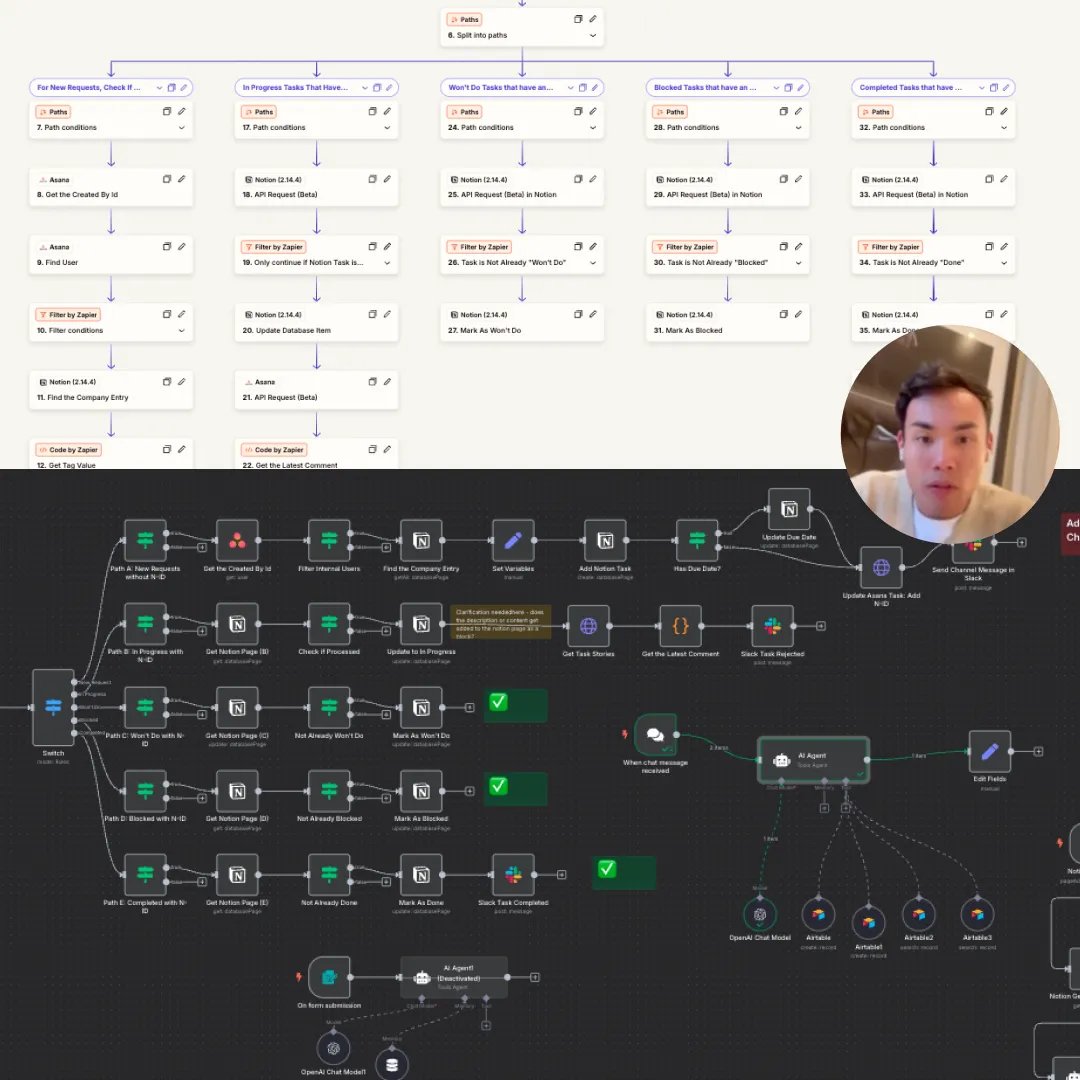Duplicate Zapier step 18 API Request (Beta)
The height and width of the screenshot is (1080, 1080).
[373, 179]
